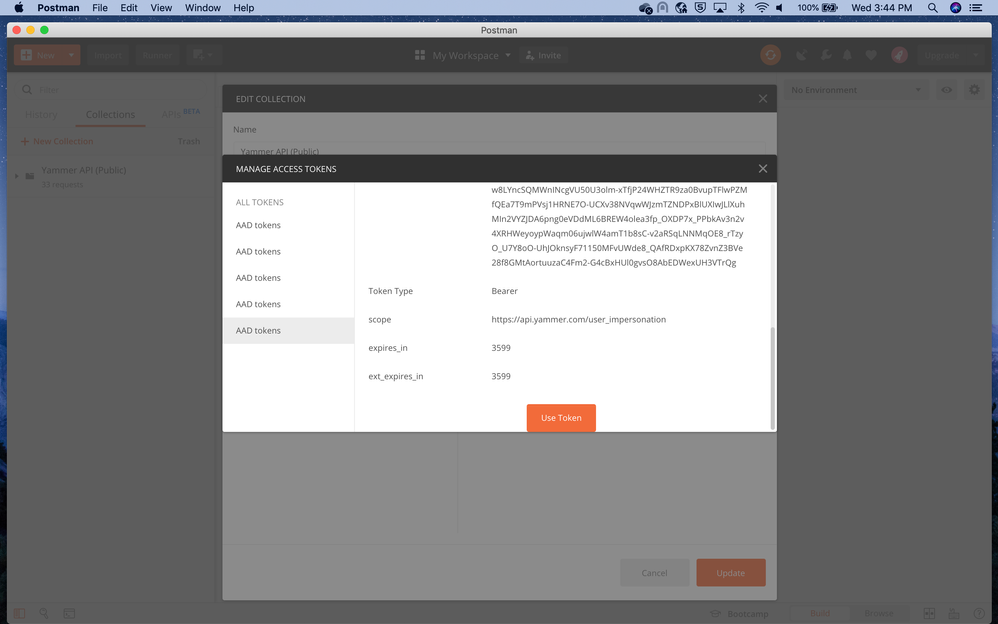
Task: Close the Edit Collection dialog
Action: 763,99
